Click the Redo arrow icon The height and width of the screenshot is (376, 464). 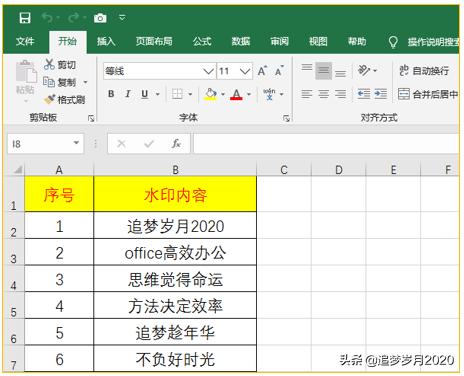(x=74, y=18)
